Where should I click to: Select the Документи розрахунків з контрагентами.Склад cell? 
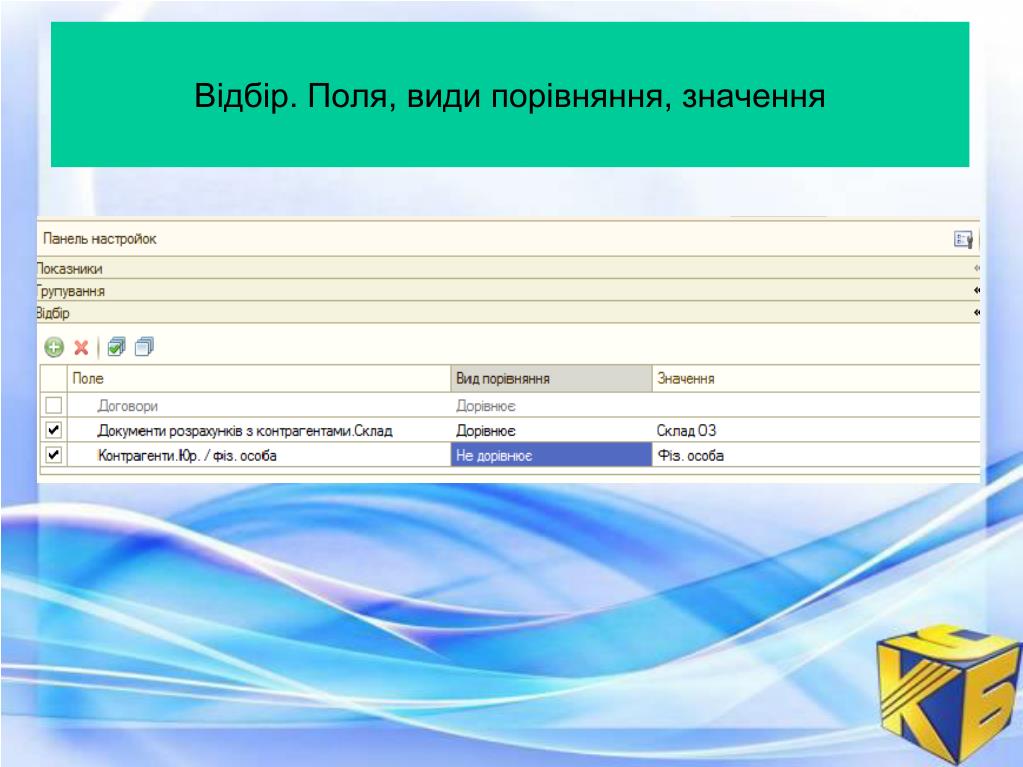(x=259, y=430)
